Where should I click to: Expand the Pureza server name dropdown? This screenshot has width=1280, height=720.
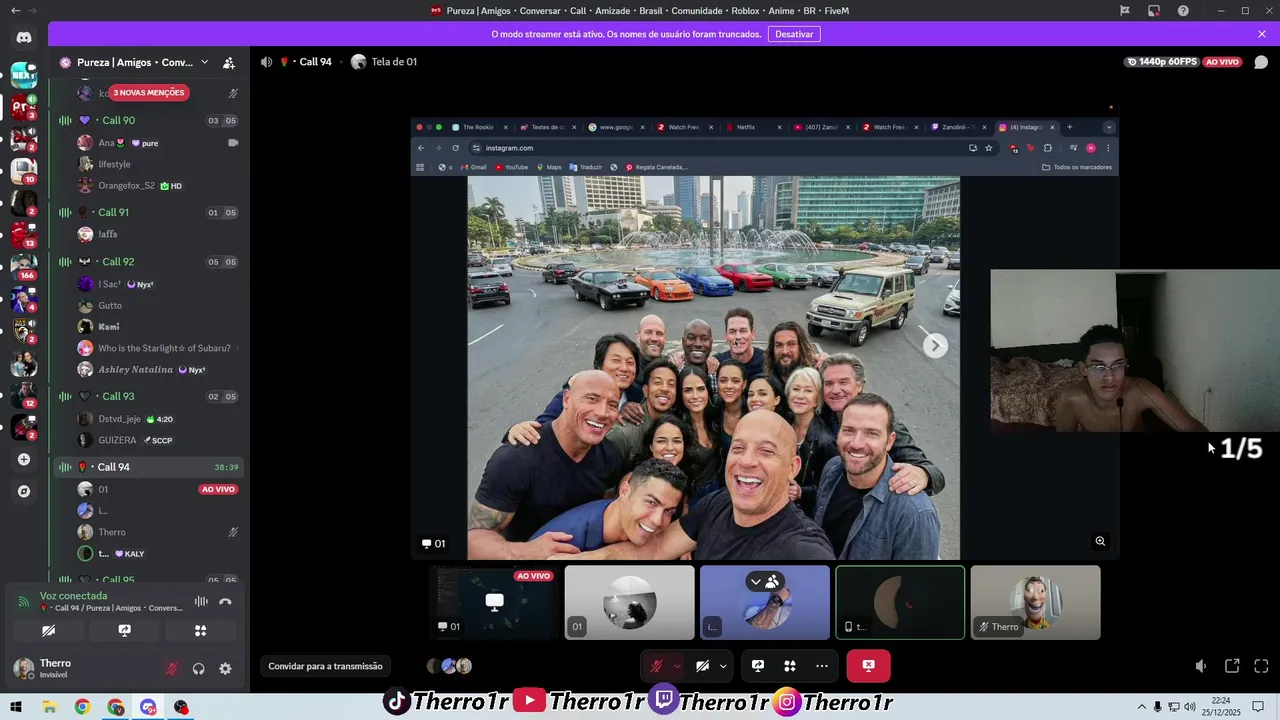[204, 62]
